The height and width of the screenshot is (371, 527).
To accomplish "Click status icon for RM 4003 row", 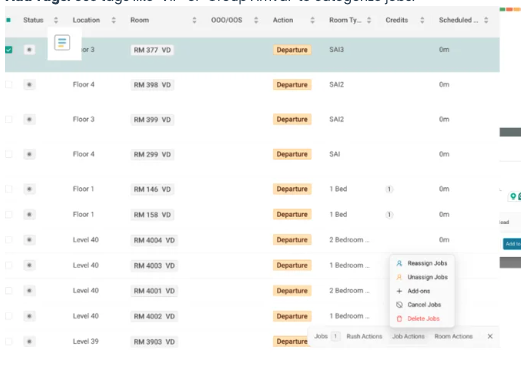I will tap(29, 265).
